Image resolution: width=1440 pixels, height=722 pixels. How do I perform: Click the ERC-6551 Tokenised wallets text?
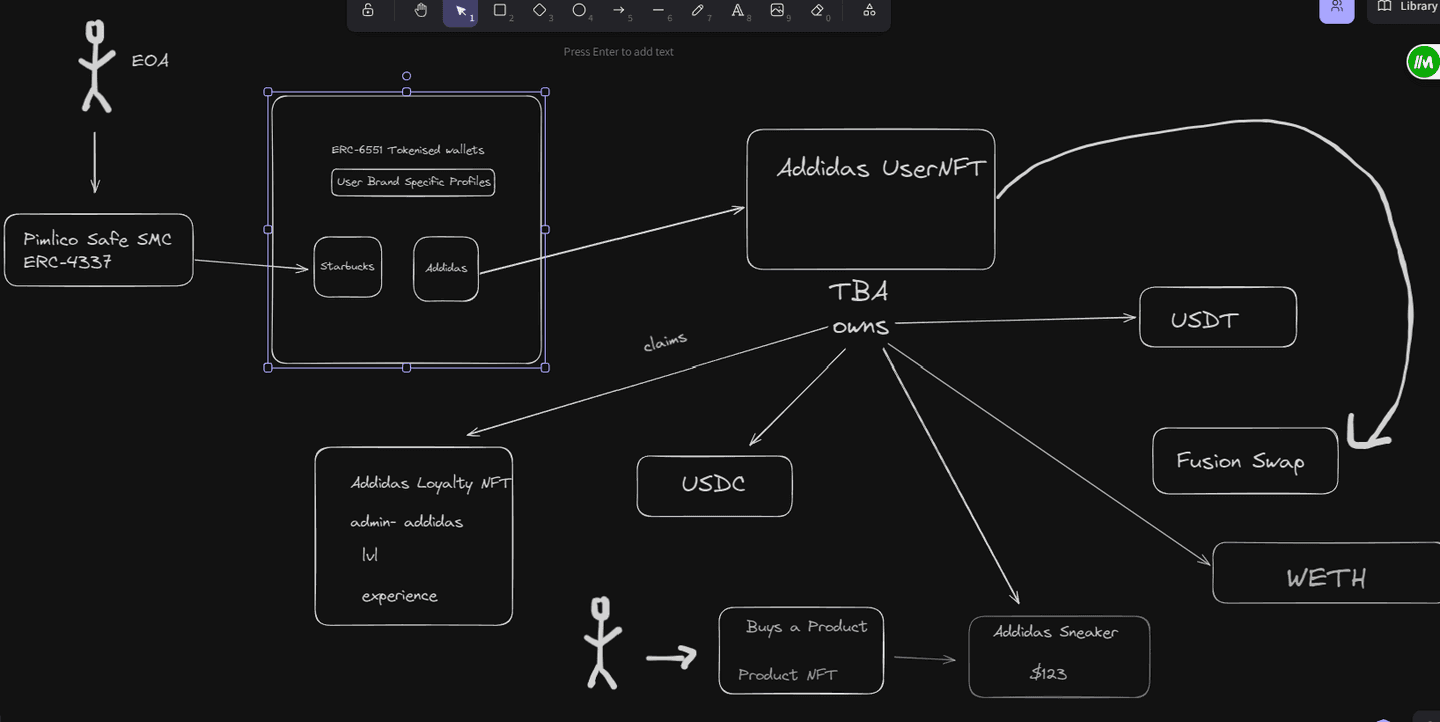tap(408, 150)
